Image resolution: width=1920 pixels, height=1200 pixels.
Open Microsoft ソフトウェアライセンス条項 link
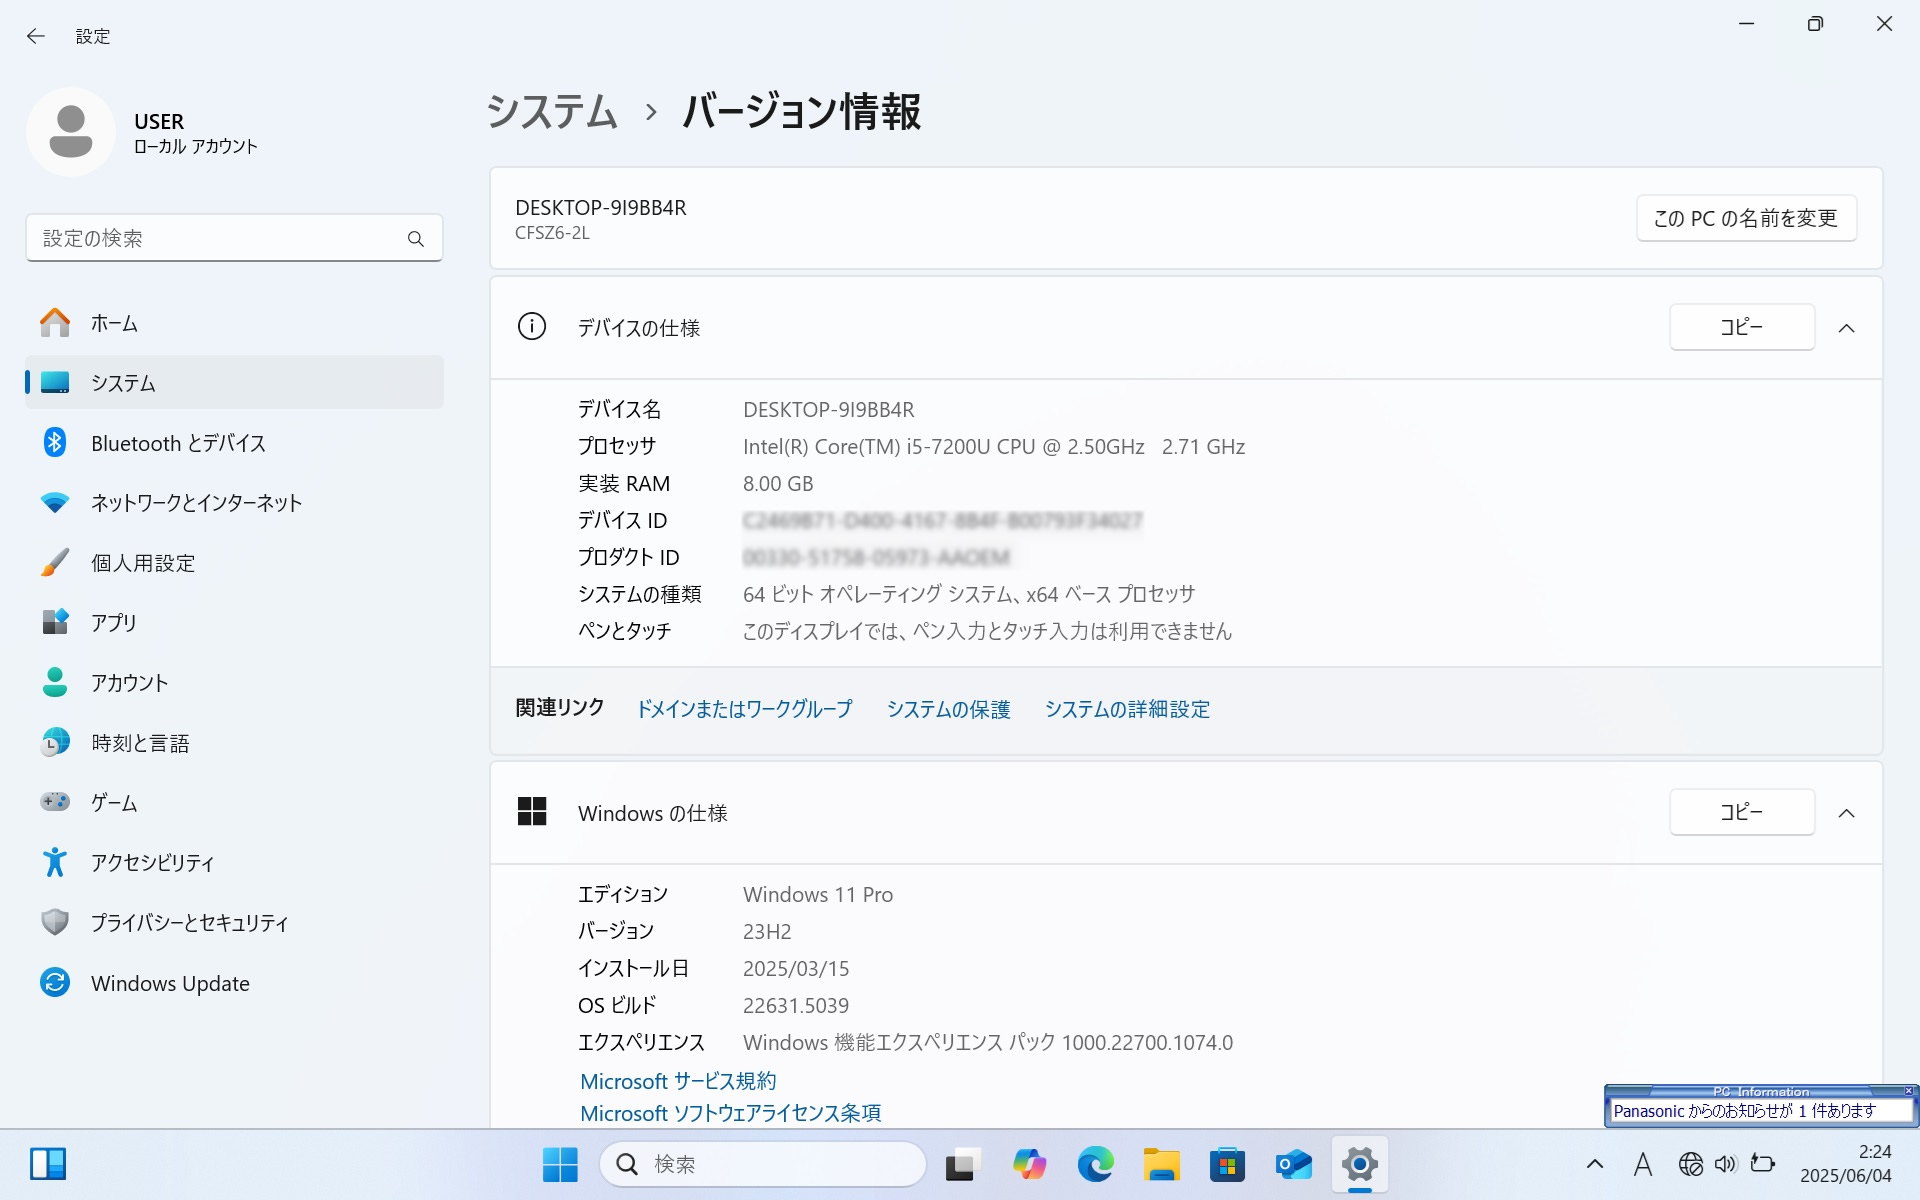(x=730, y=1113)
